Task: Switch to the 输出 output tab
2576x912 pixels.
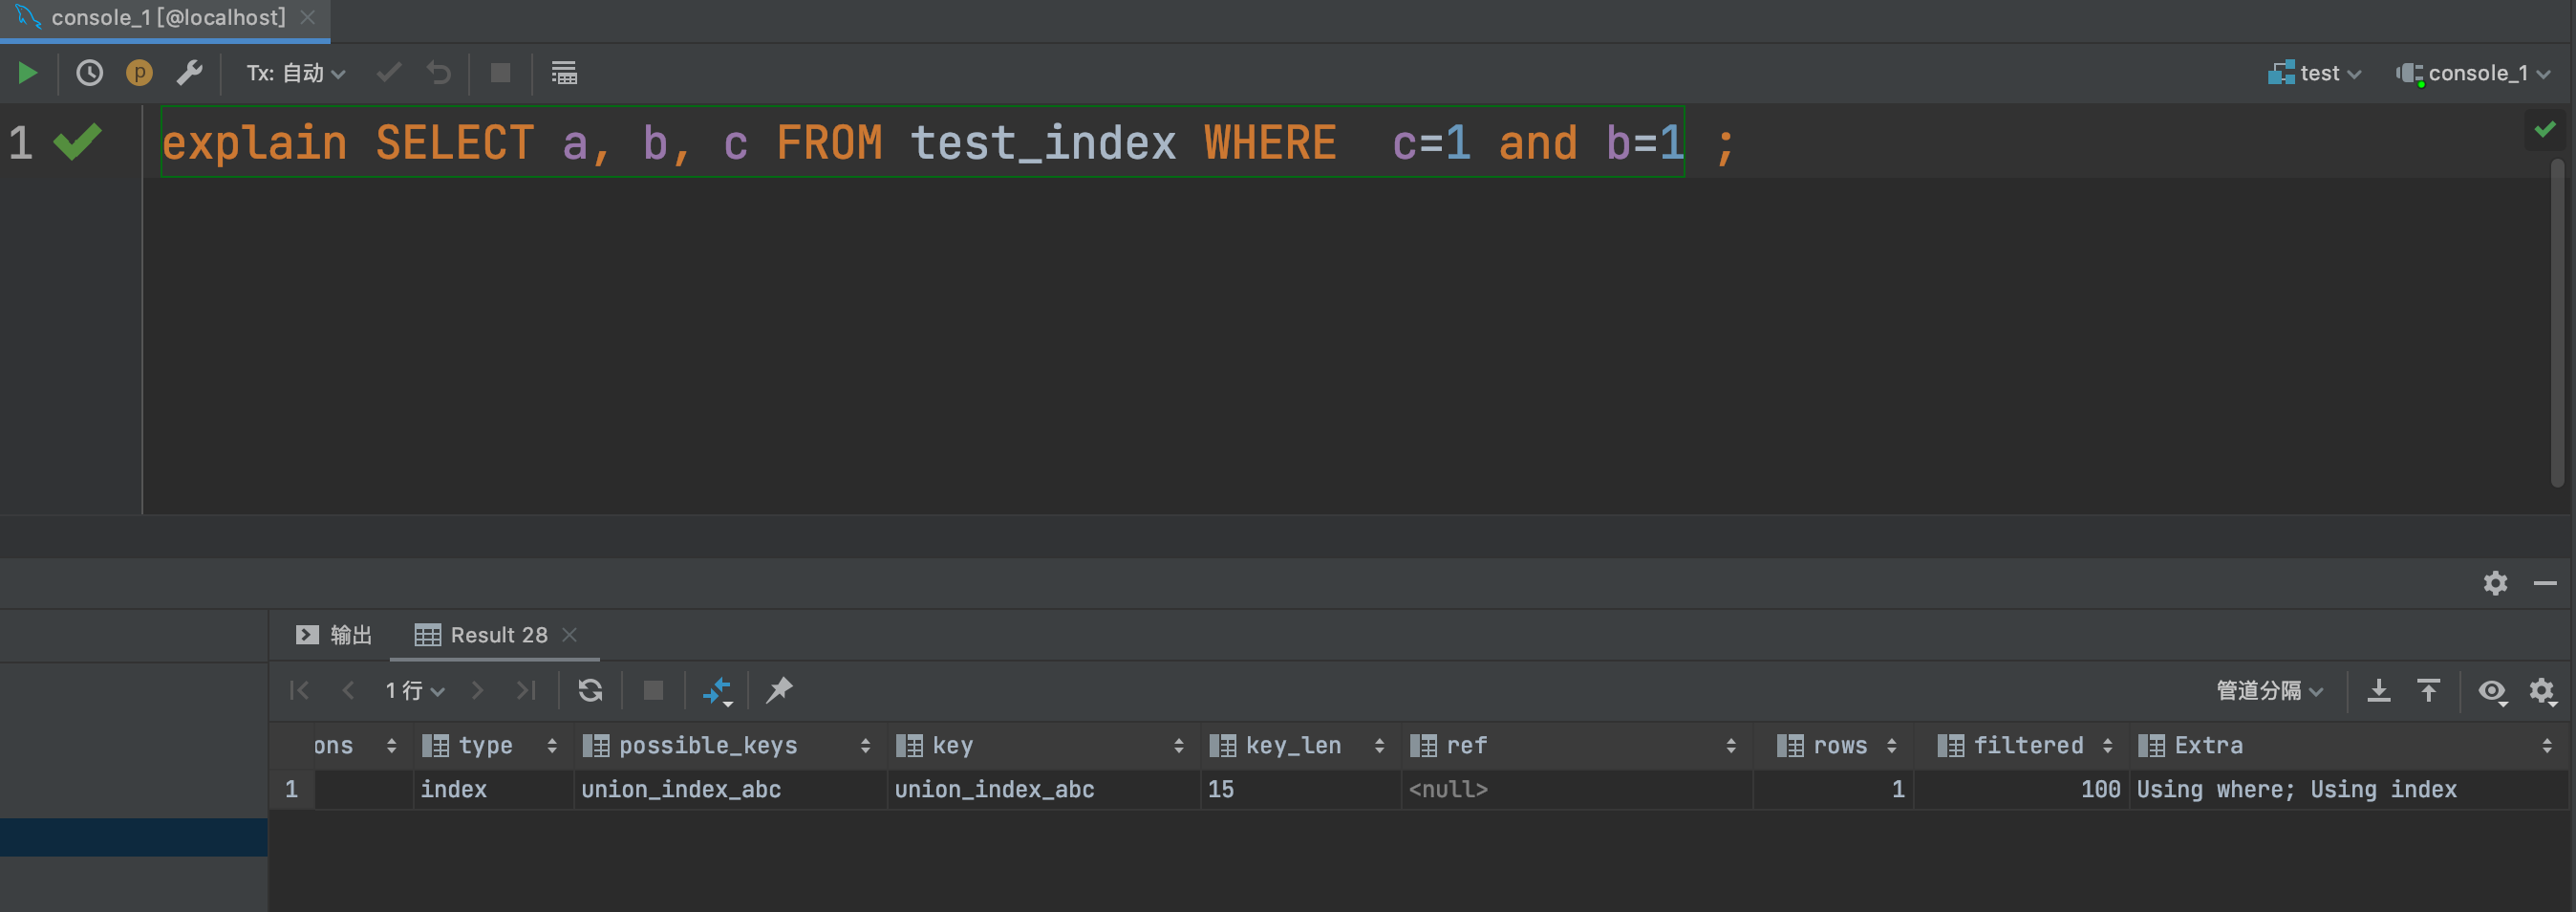Action: [x=335, y=635]
